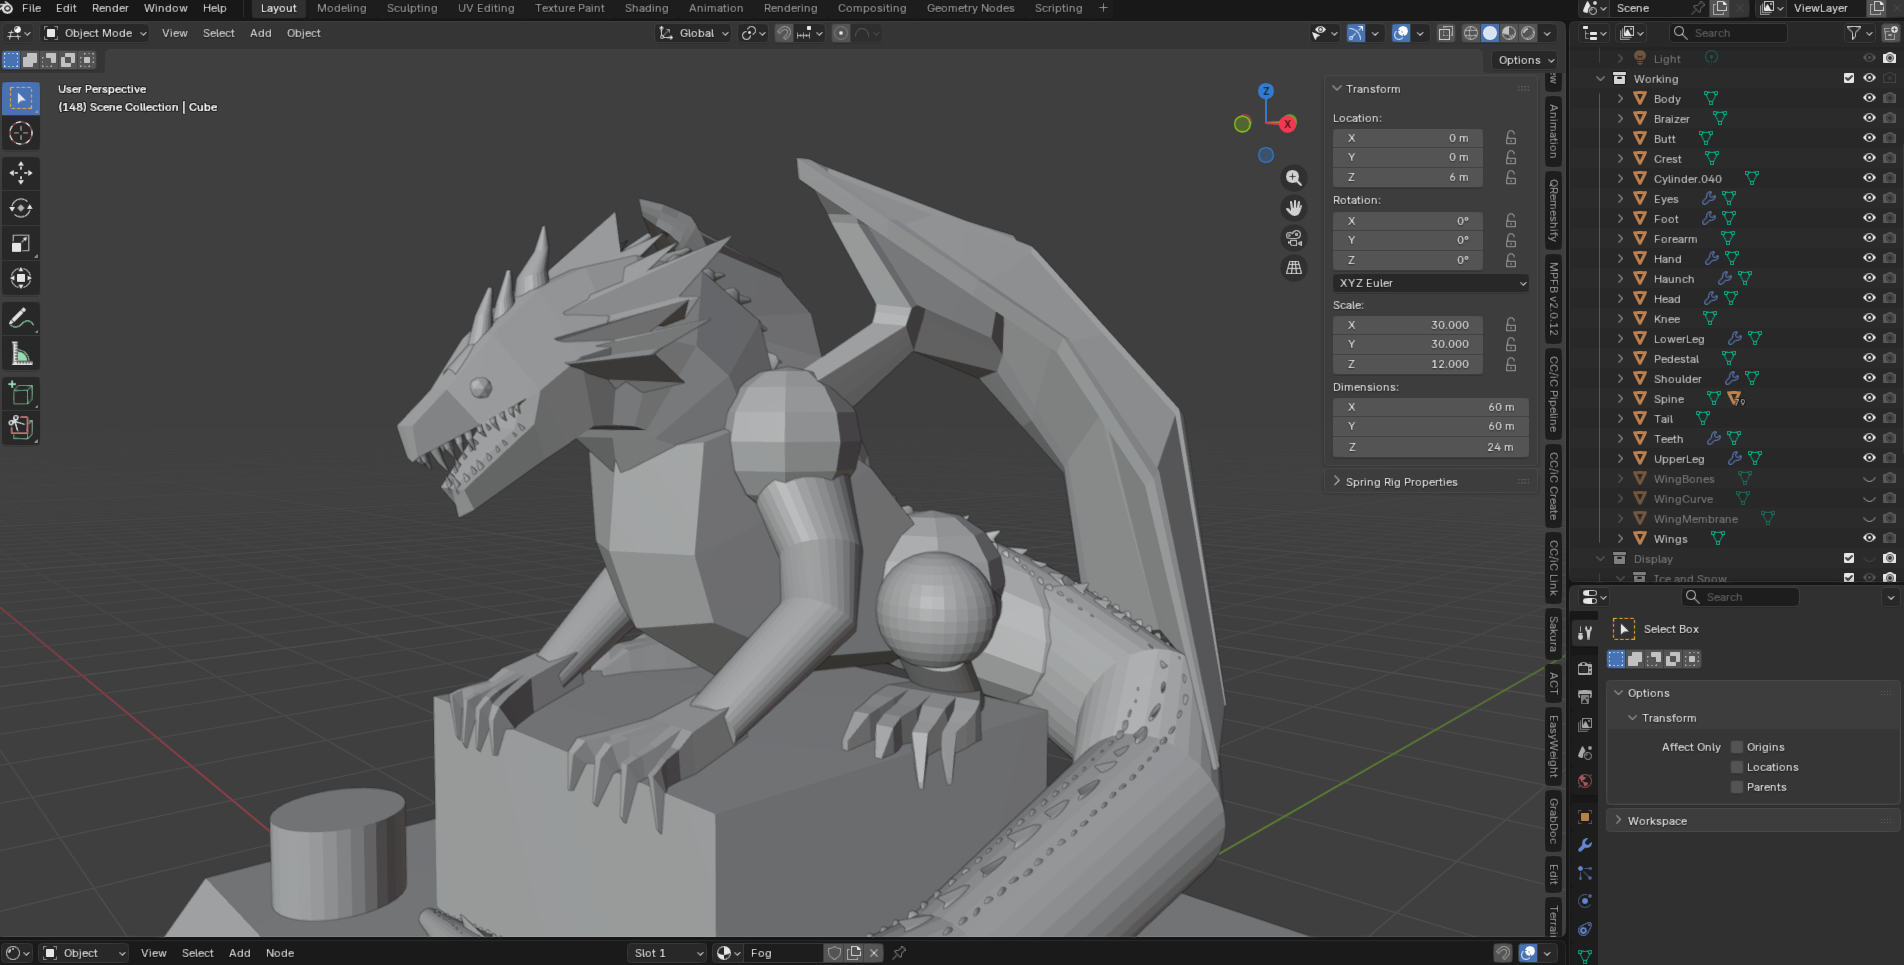1904x965 pixels.
Task: Enable Affect Only Origins checkbox
Action: pyautogui.click(x=1737, y=747)
